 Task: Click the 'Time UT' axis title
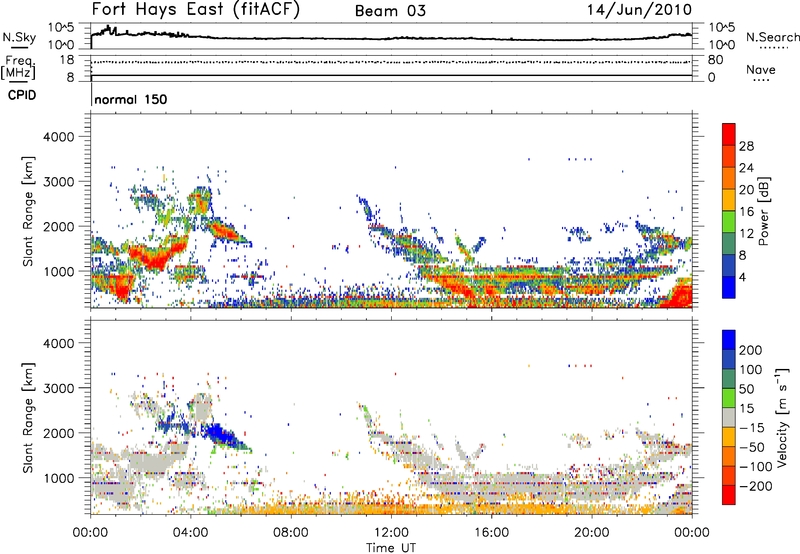pyautogui.click(x=391, y=548)
